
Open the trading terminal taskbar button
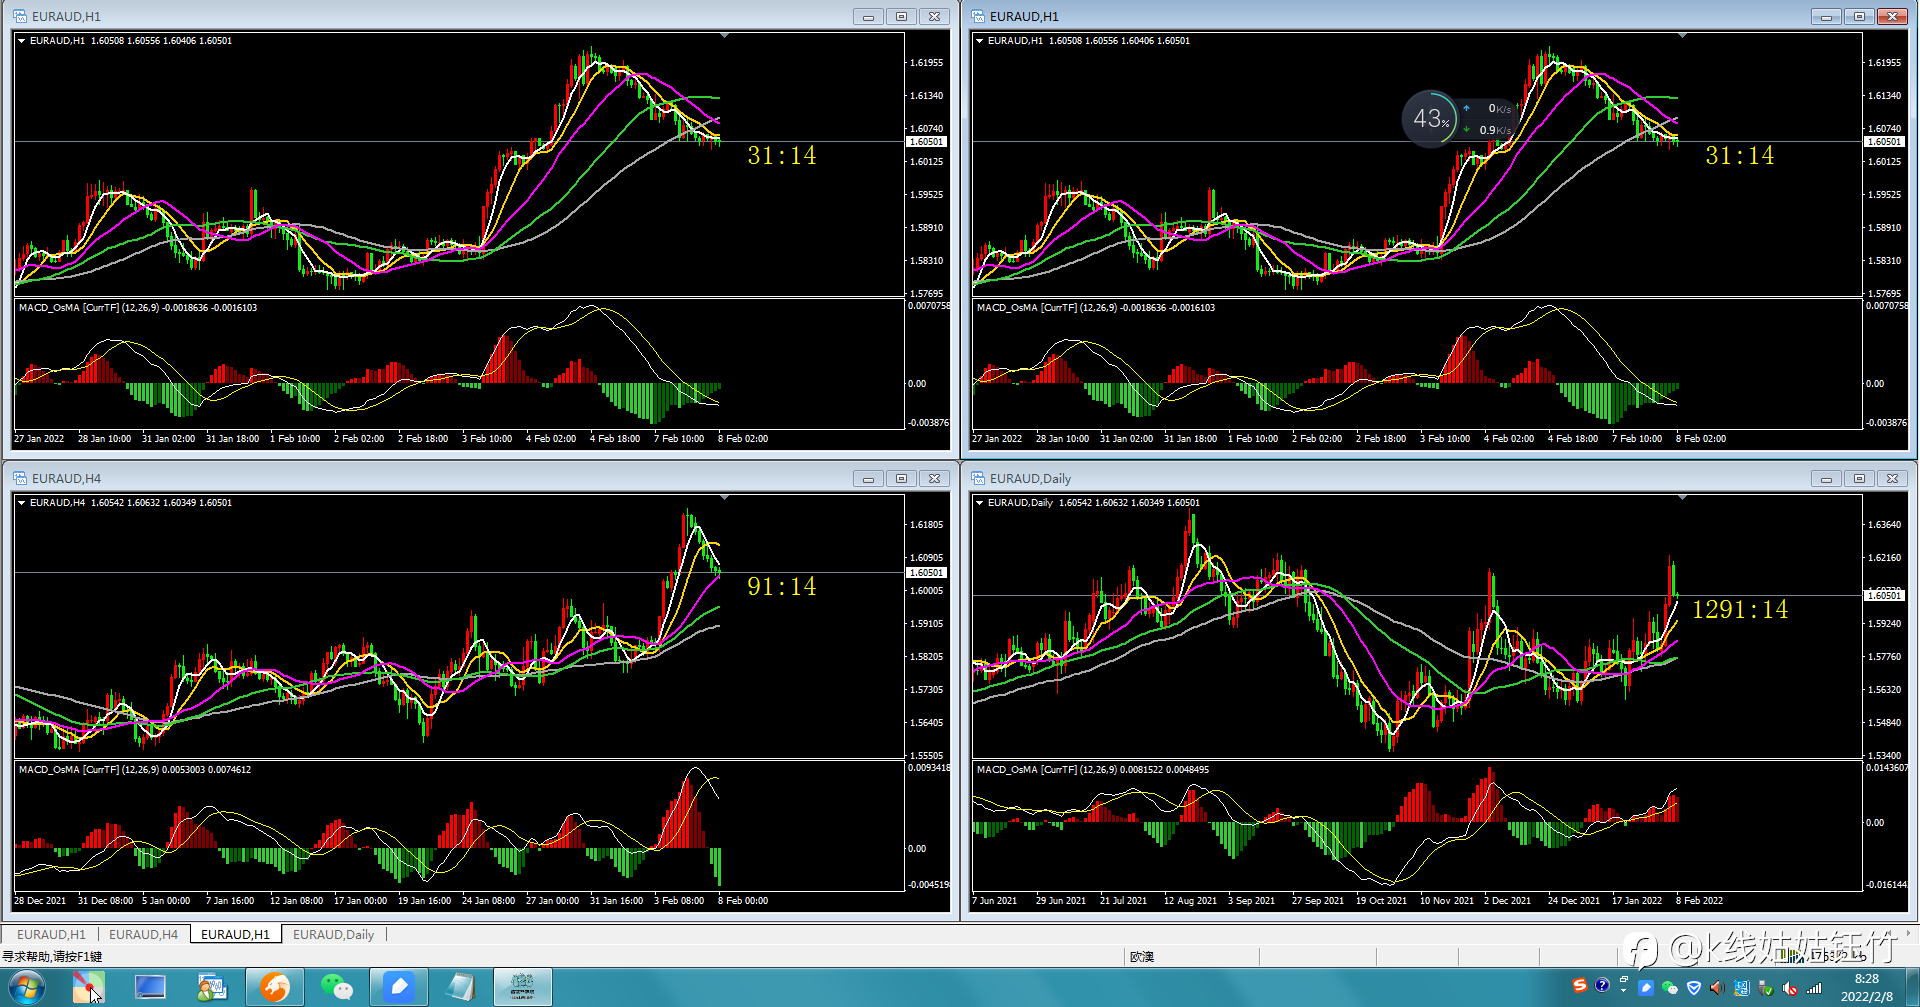(523, 988)
